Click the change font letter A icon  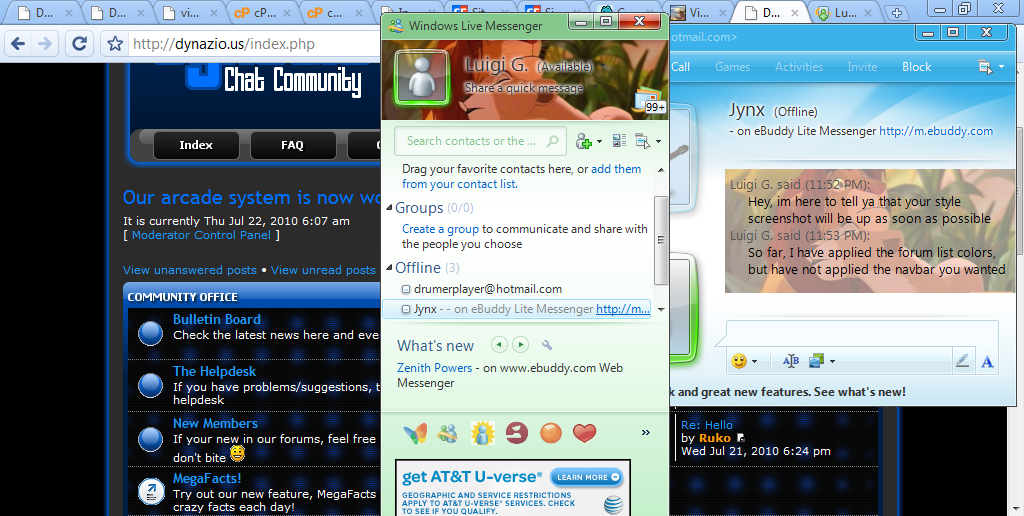coord(987,361)
